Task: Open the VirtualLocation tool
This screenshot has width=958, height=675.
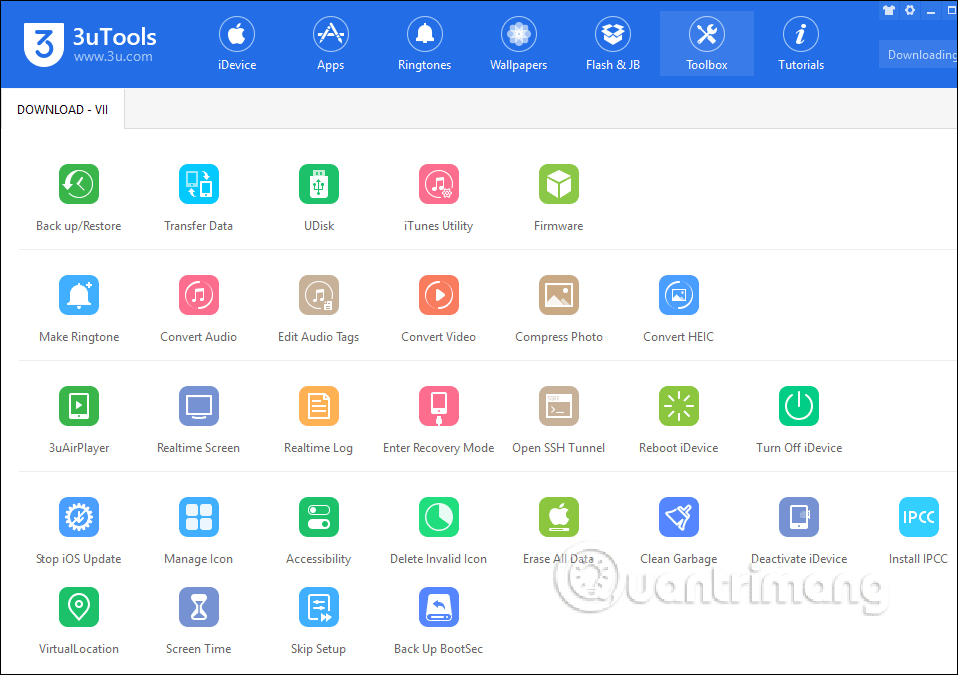Action: 79,607
